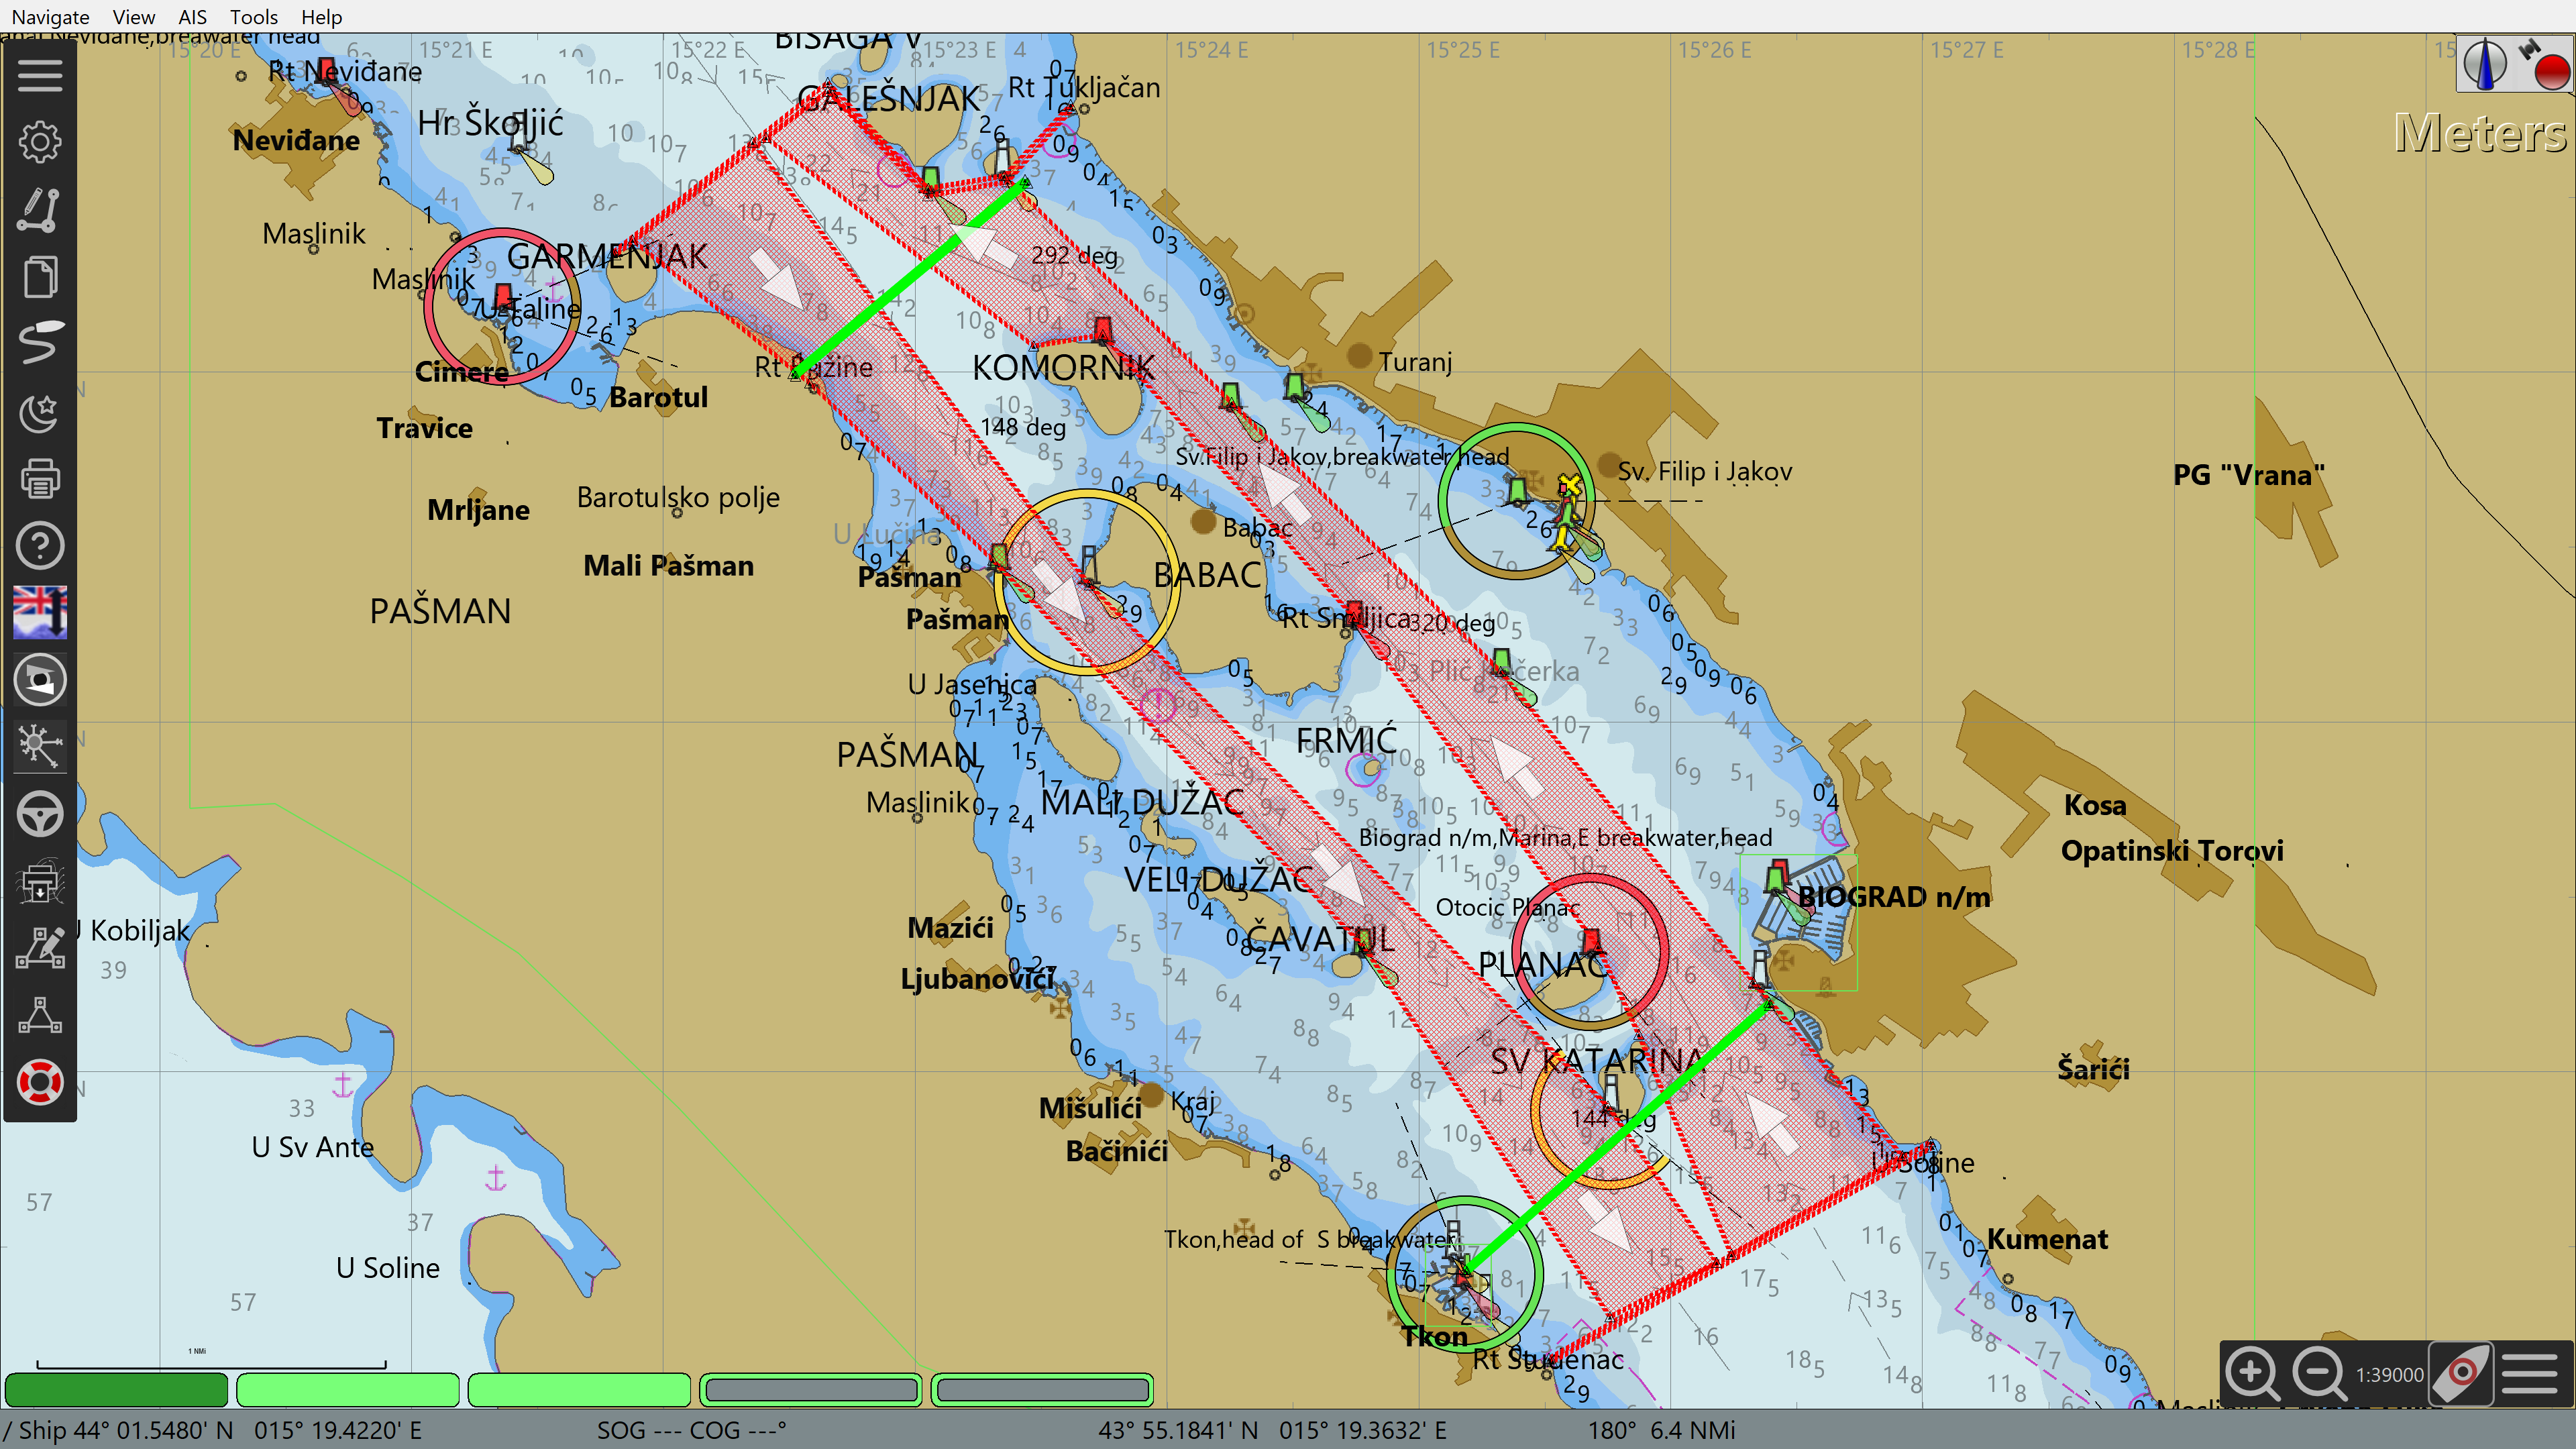
Task: Click the steering wheel autopilot icon
Action: click(x=40, y=813)
